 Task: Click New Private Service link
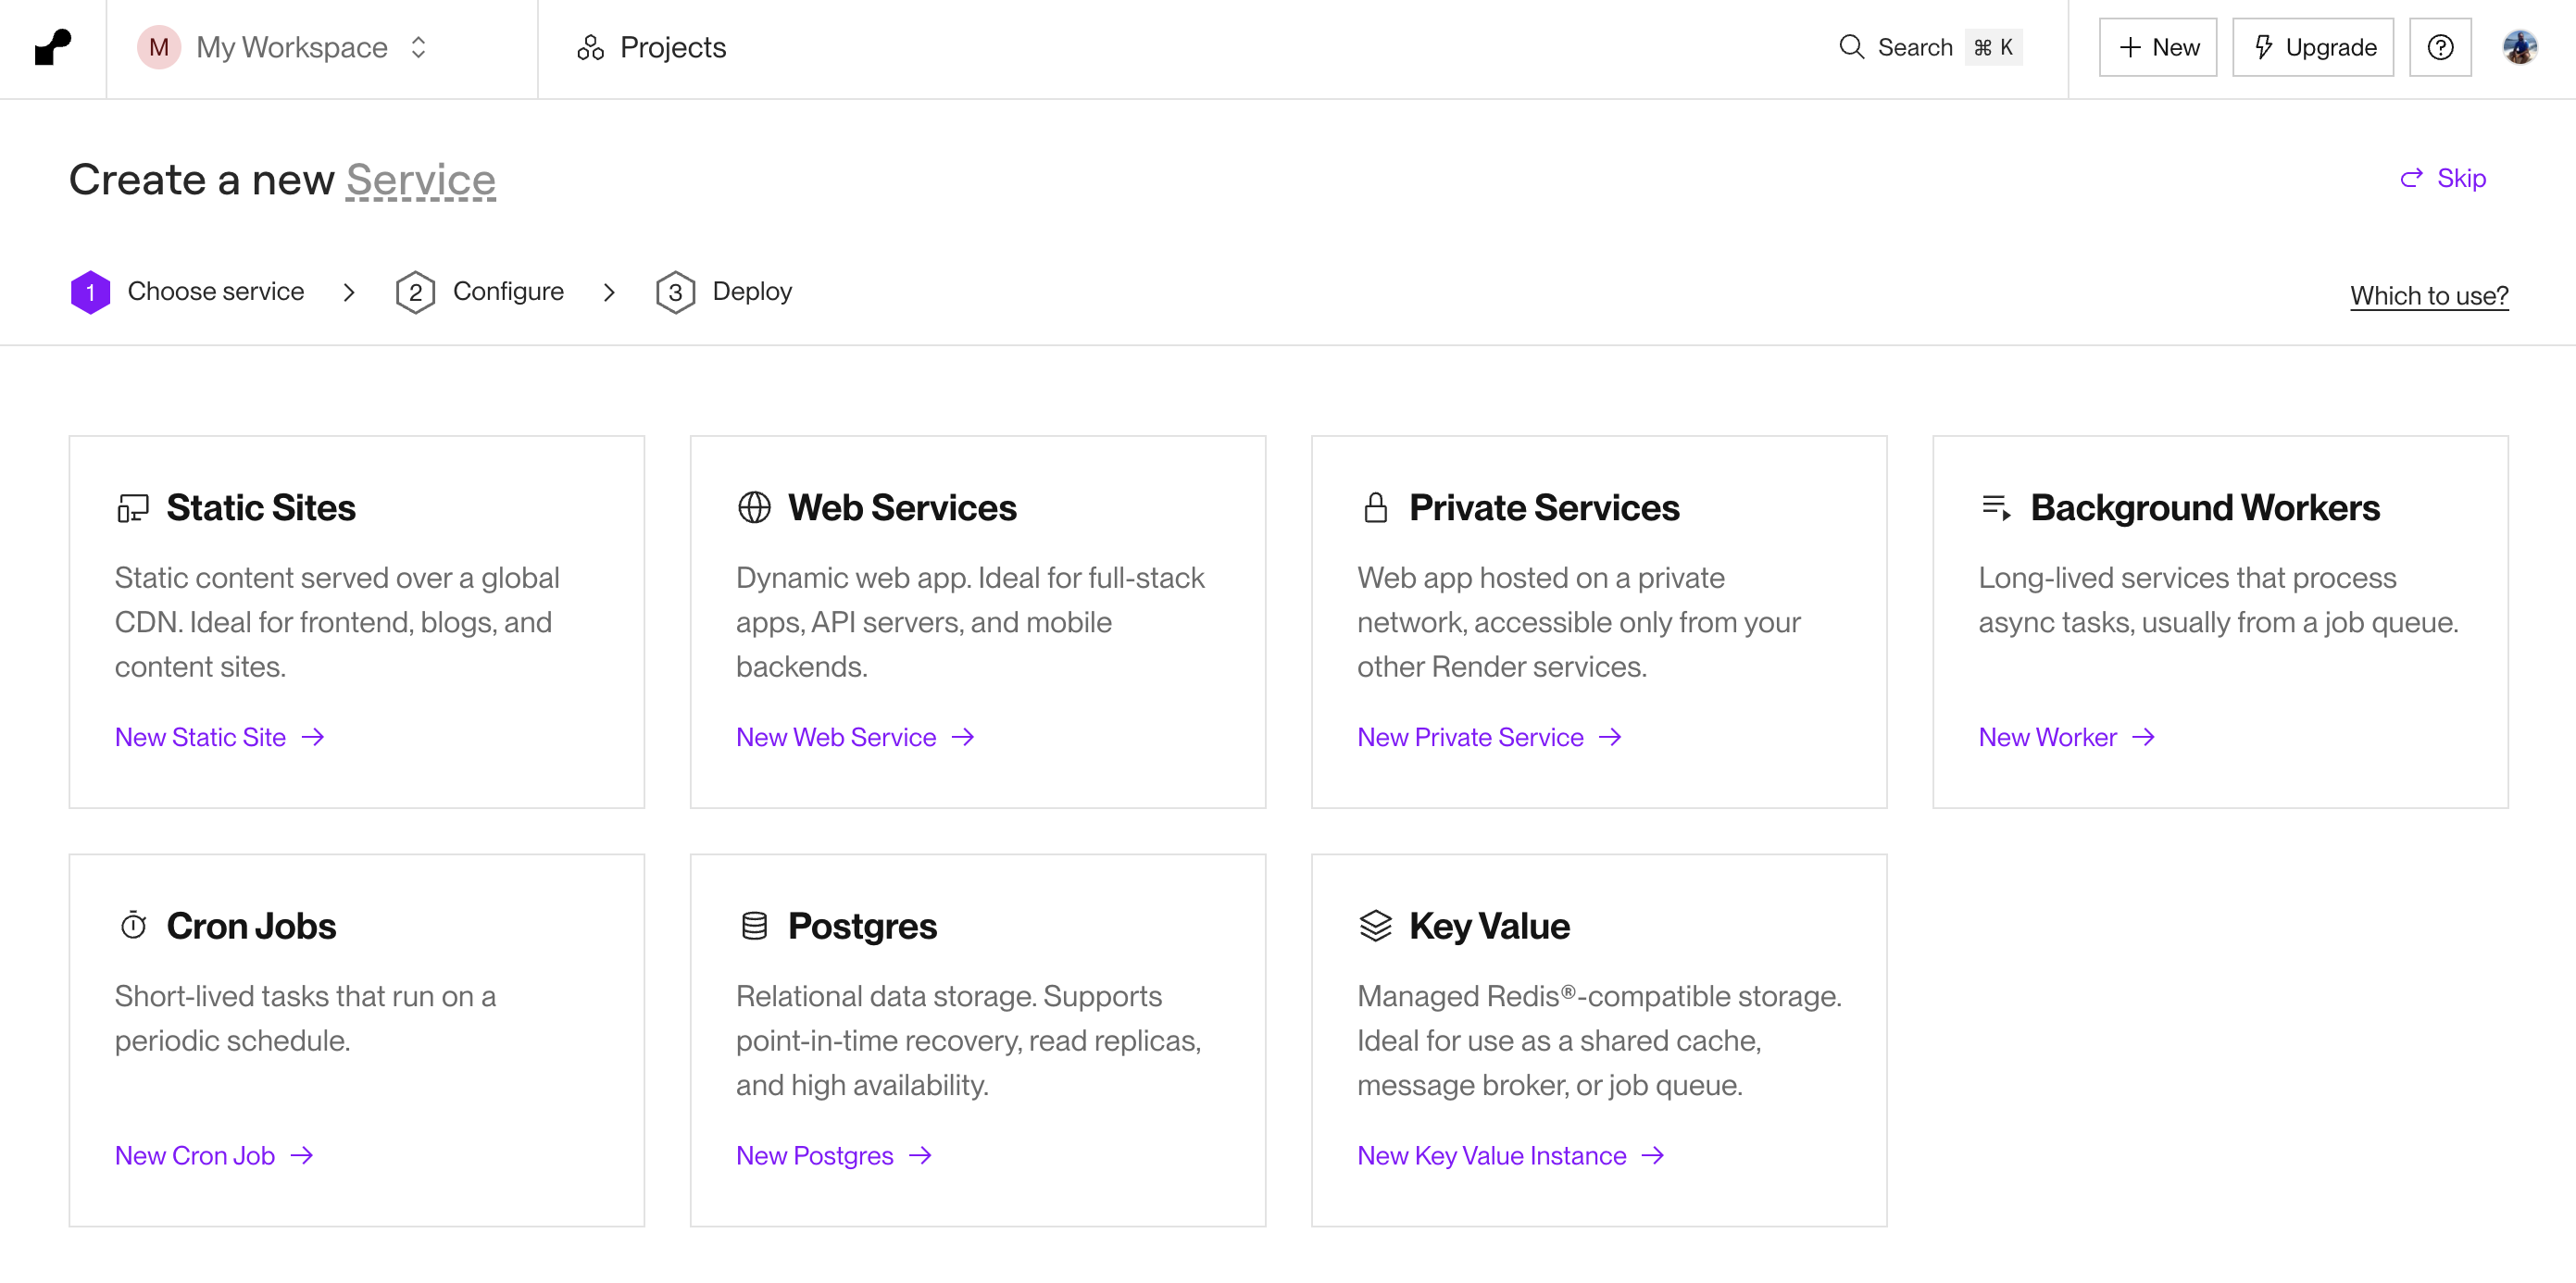1470,737
